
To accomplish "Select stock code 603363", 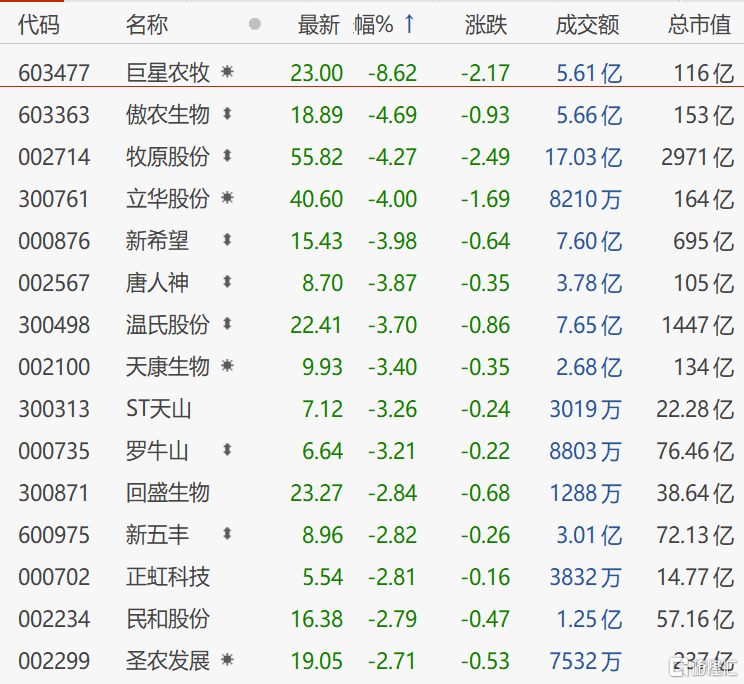I will (54, 115).
